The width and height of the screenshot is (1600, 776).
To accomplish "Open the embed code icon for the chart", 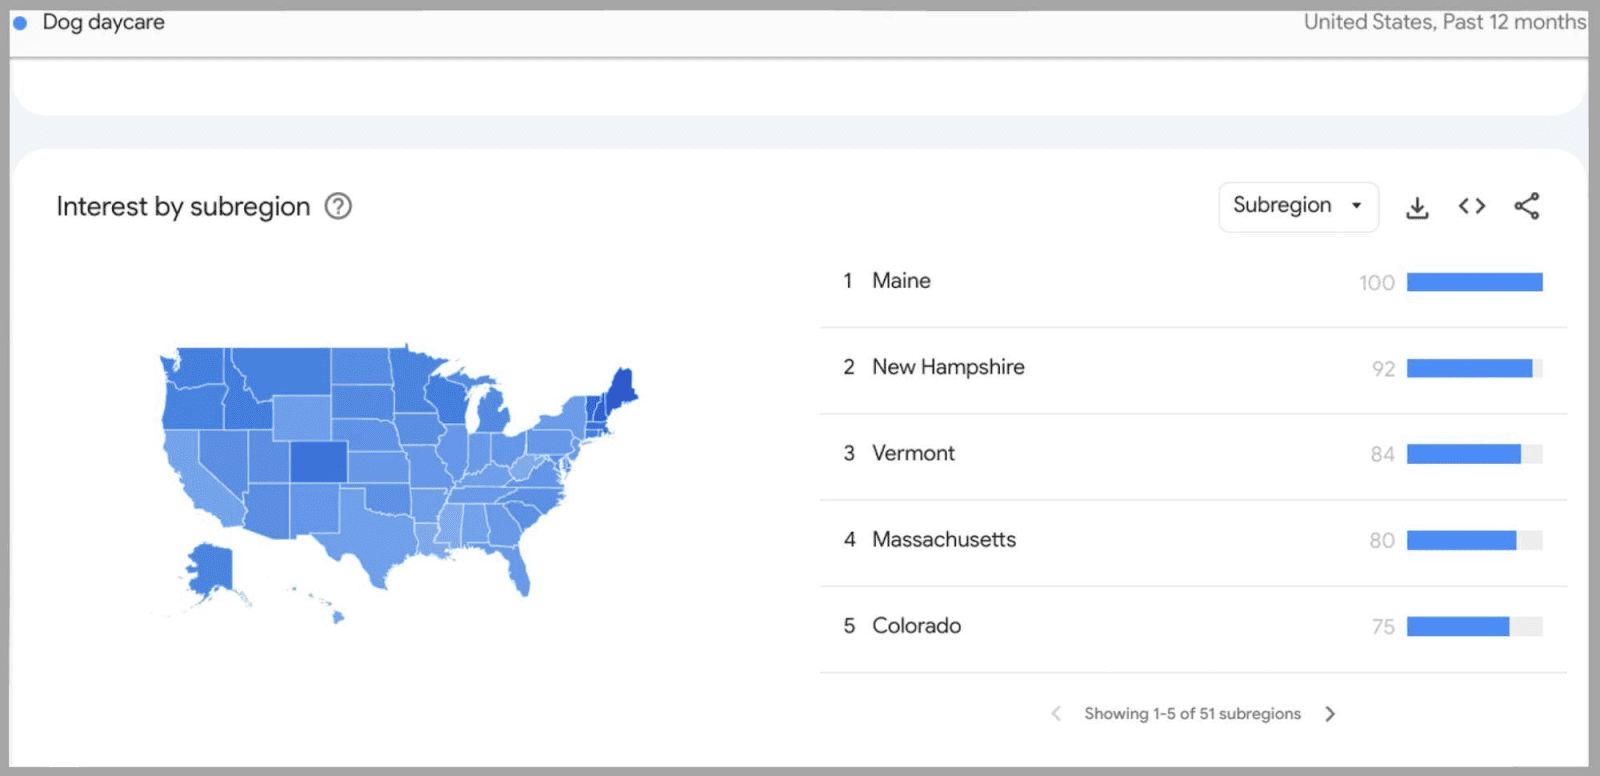I will (1470, 206).
